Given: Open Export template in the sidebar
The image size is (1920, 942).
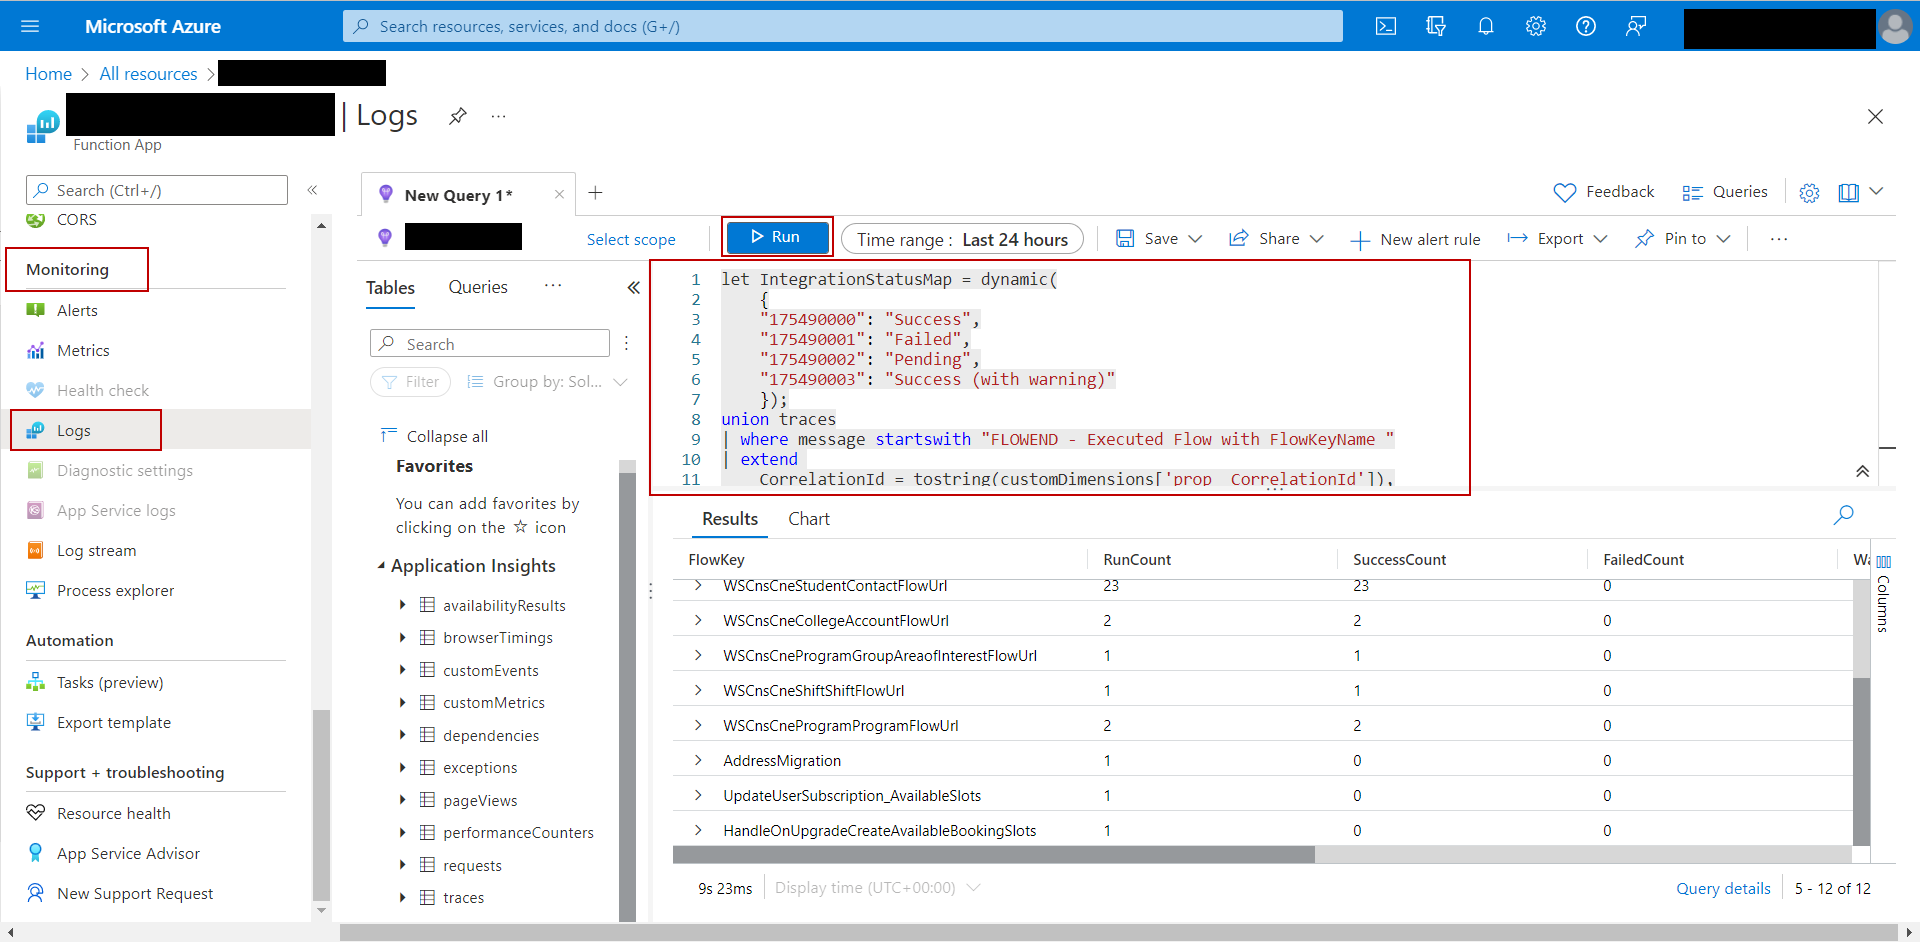Looking at the screenshot, I should tap(113, 723).
